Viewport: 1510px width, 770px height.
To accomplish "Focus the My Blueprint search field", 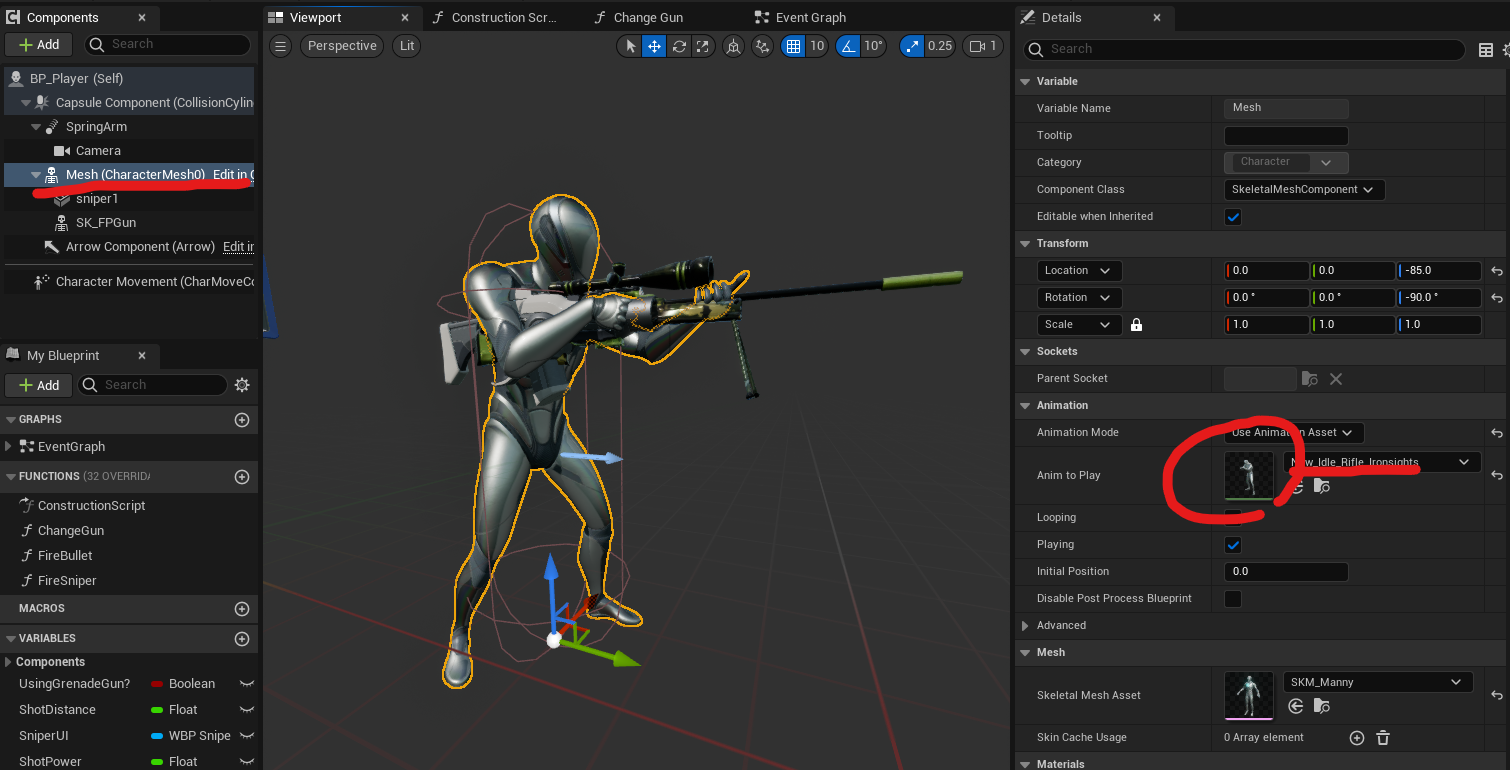I will (152, 385).
